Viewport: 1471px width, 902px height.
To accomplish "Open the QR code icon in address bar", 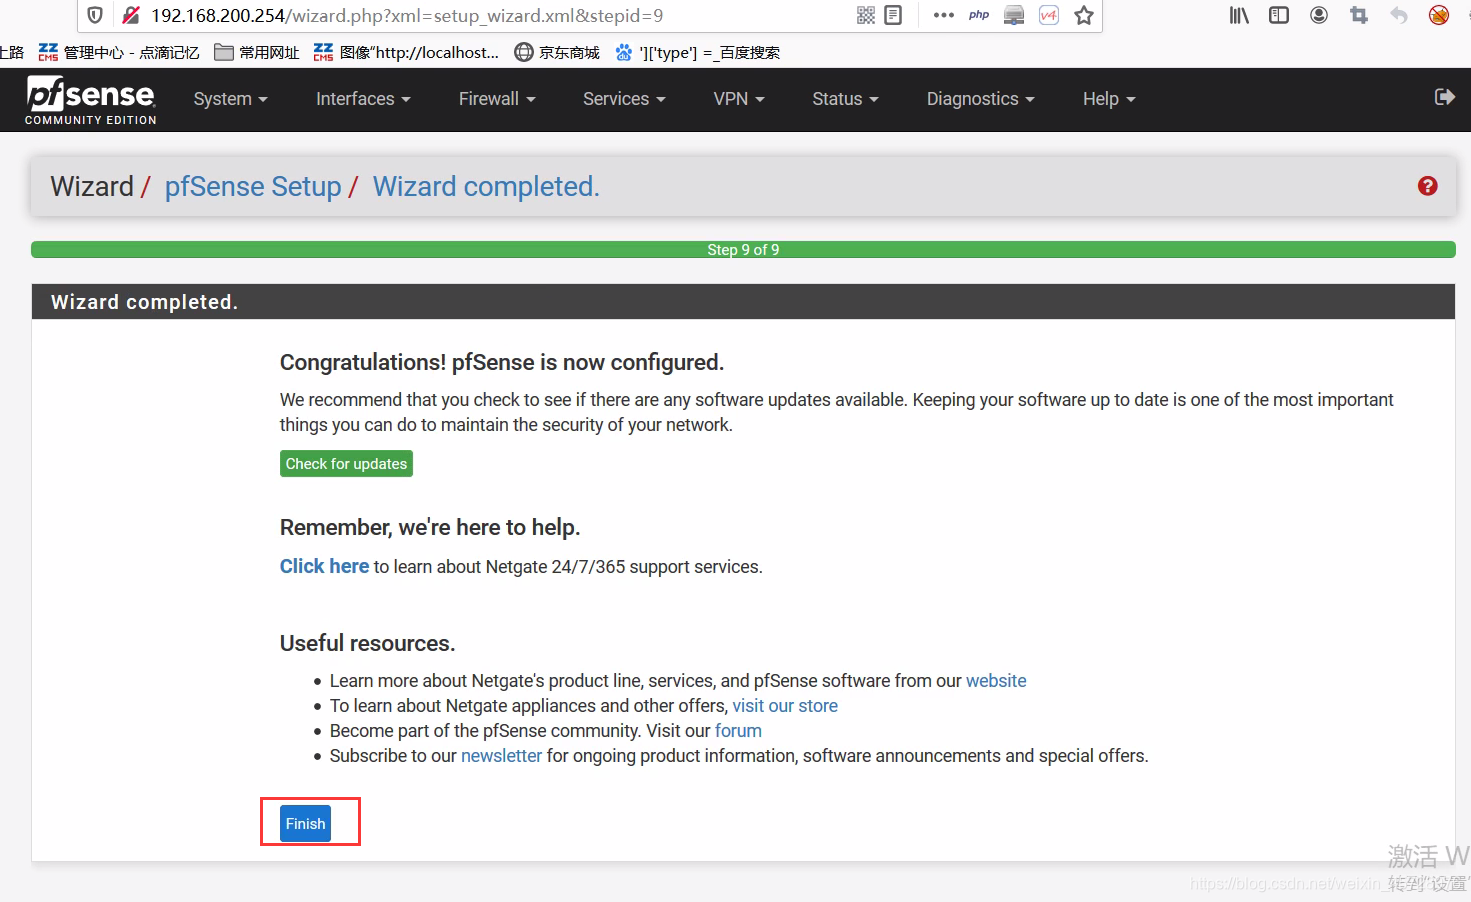I will 866,15.
